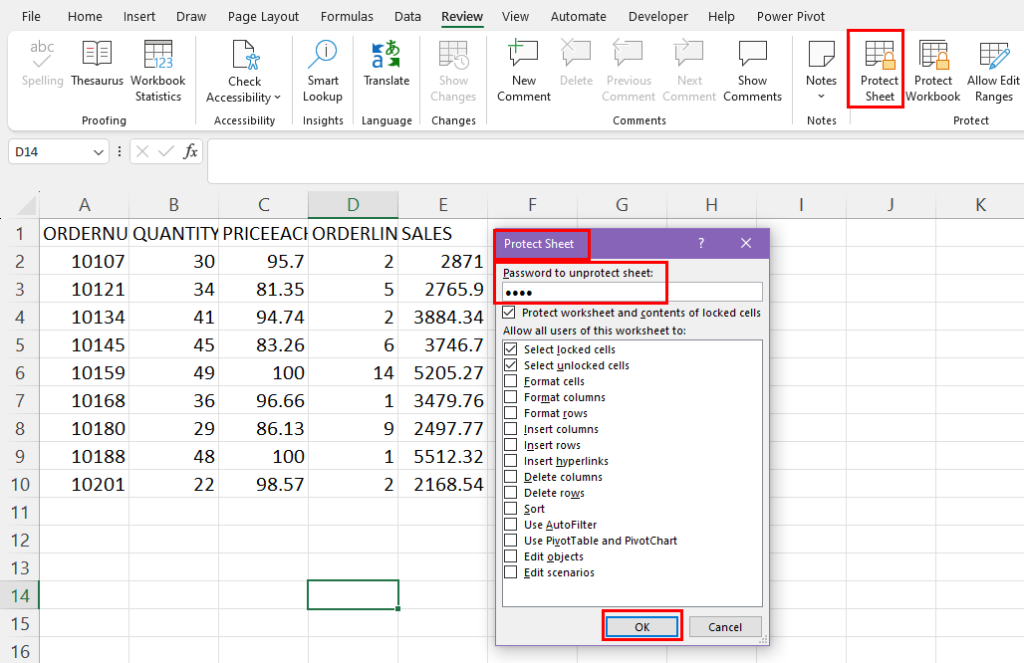Click Show Comments

pyautogui.click(x=752, y=71)
